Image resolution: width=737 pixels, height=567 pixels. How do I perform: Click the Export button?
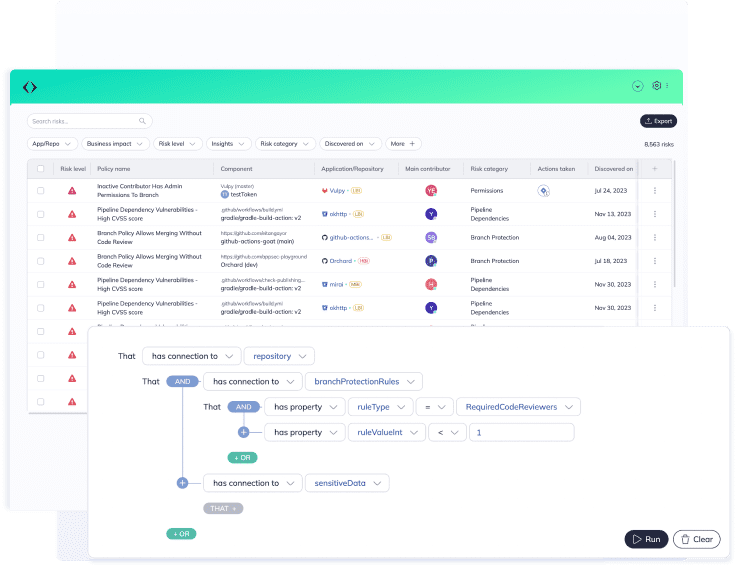pos(657,121)
